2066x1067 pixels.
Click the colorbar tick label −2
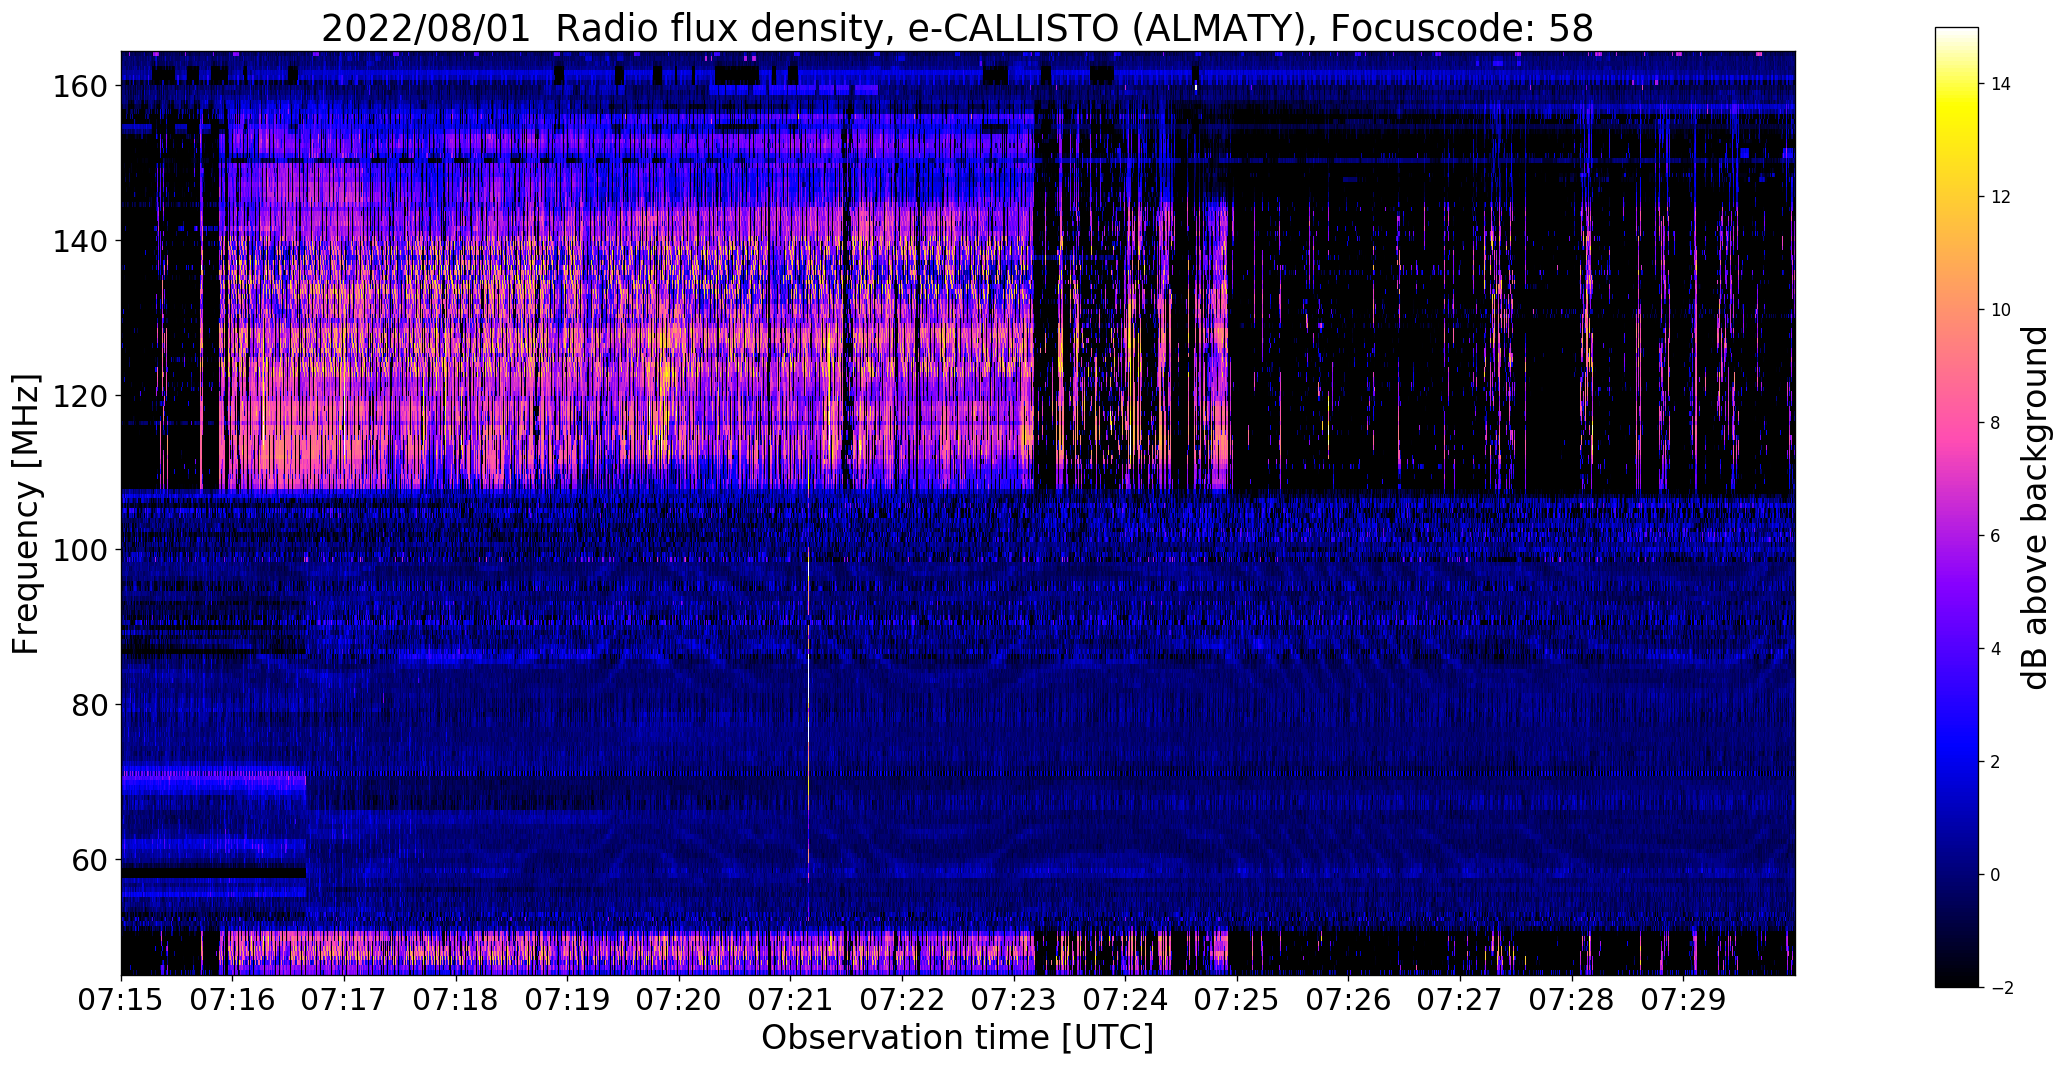coord(2002,988)
